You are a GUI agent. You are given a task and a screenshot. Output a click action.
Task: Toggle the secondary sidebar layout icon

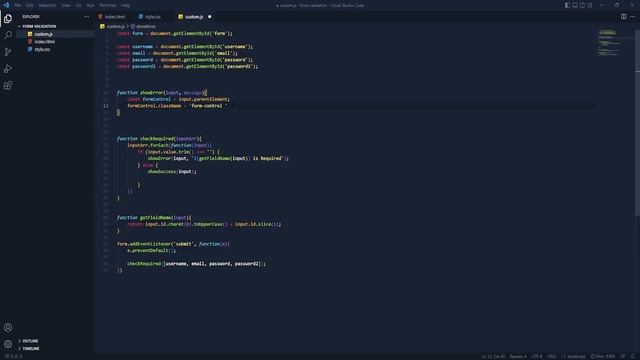click(582, 5)
